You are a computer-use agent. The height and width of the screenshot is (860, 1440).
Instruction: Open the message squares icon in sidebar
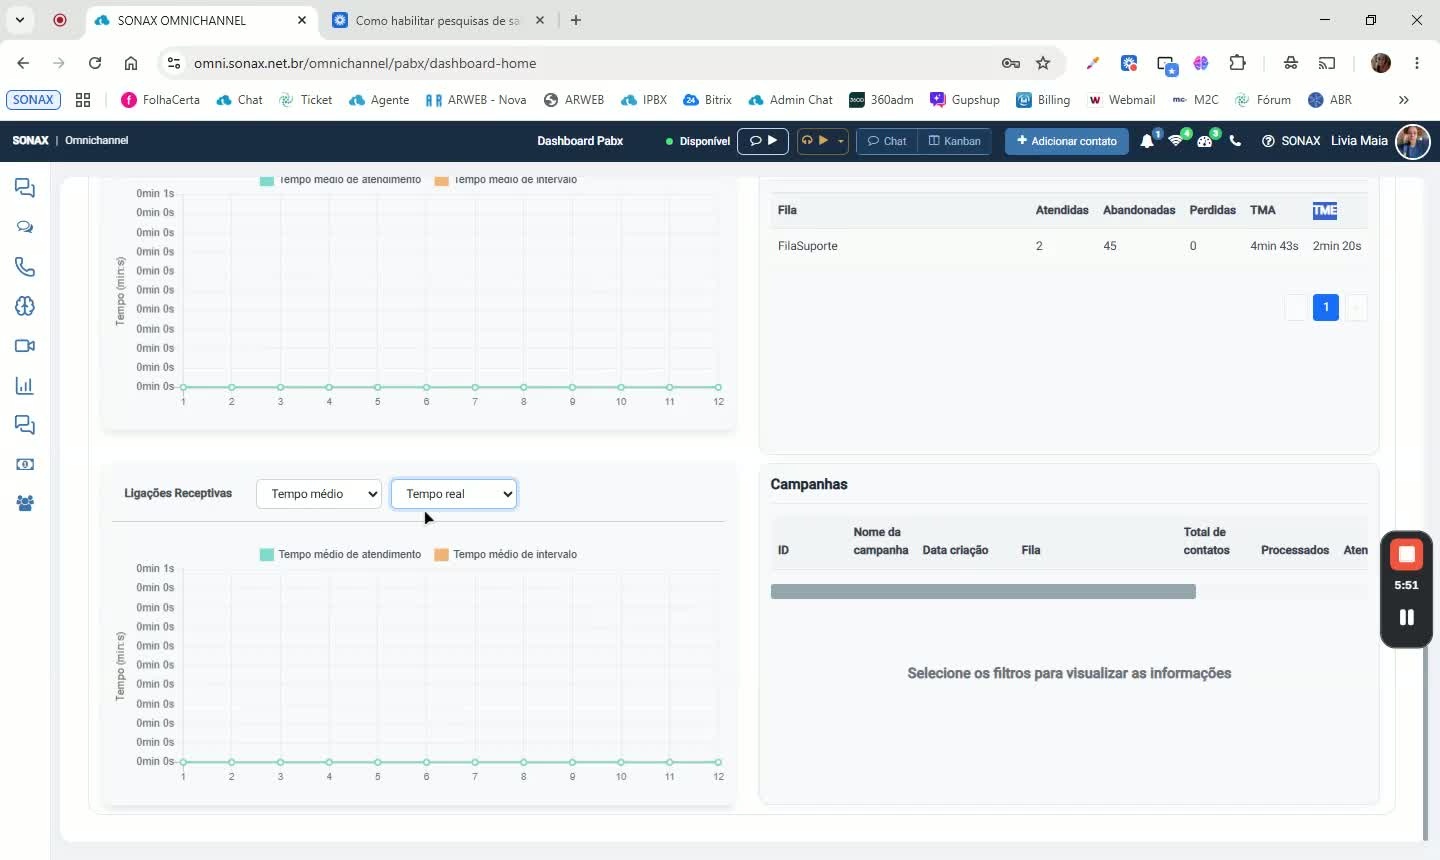click(25, 425)
